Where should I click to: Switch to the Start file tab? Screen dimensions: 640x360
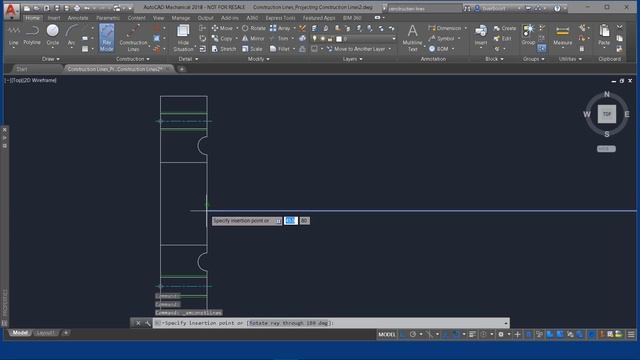click(x=22, y=69)
